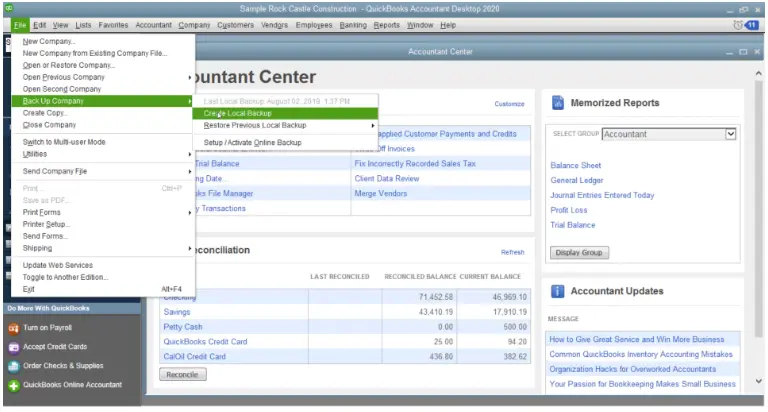Click the Turn on Payroll icon
Viewport: 768px width, 412px height.
tap(14, 328)
